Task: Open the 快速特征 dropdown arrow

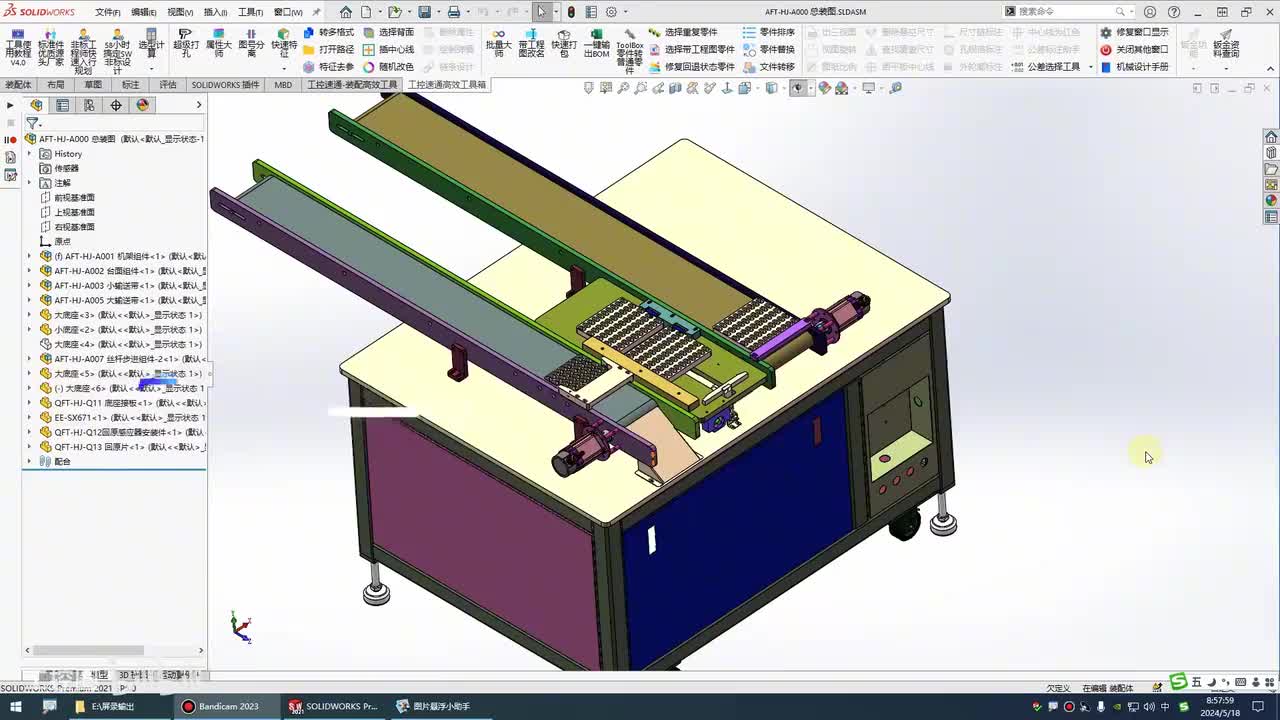Action: pyautogui.click(x=284, y=68)
